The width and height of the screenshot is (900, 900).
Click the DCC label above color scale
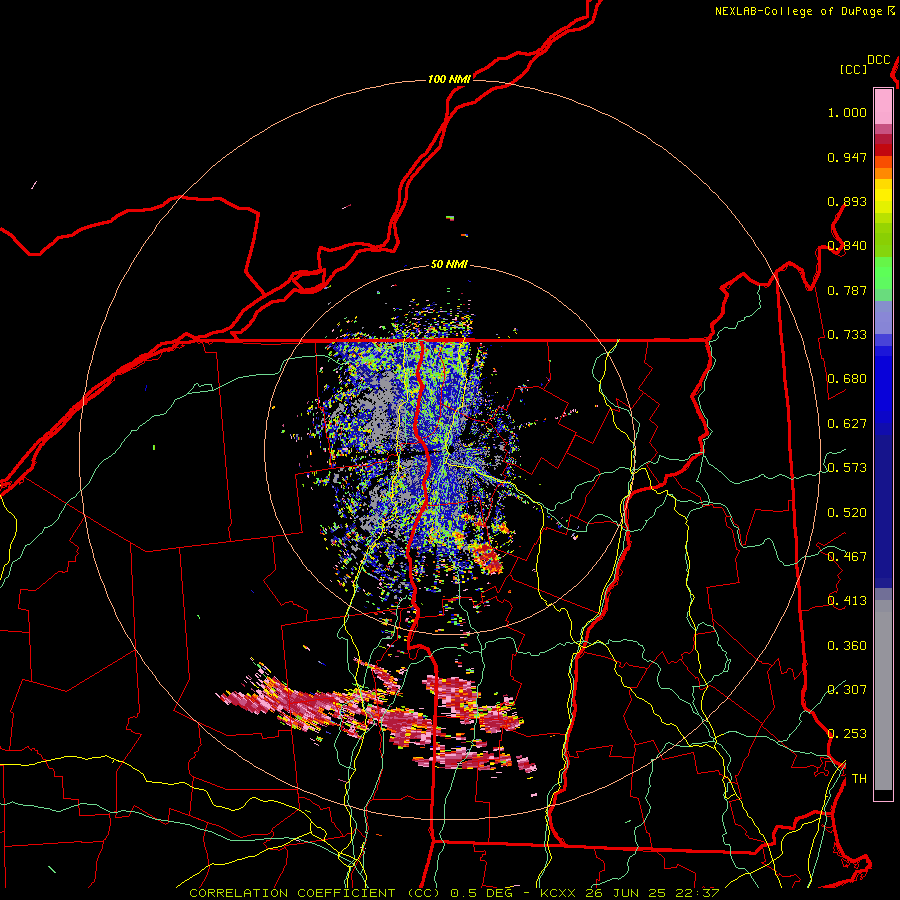point(879,60)
